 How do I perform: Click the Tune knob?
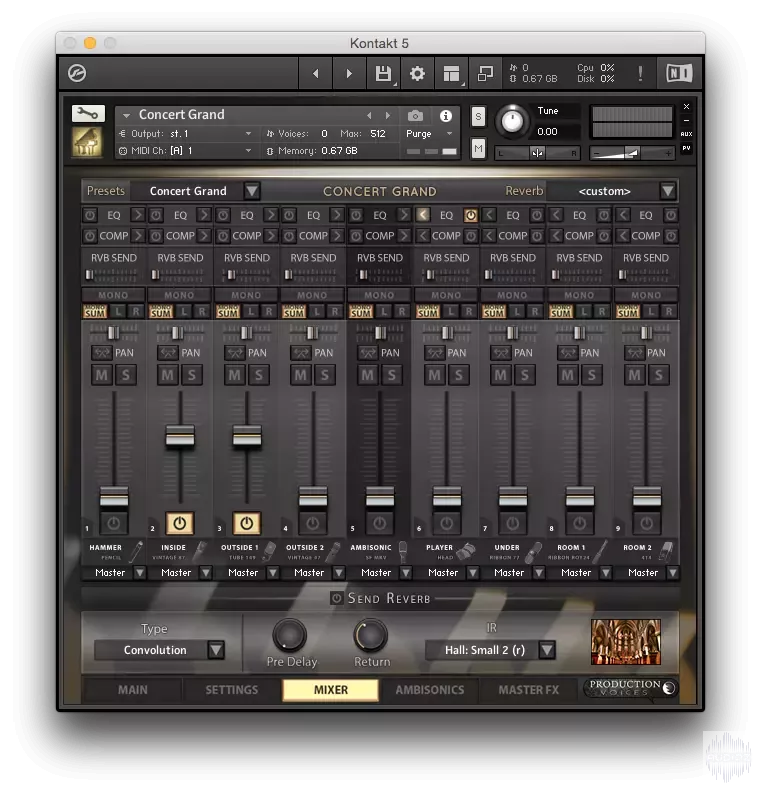point(512,121)
